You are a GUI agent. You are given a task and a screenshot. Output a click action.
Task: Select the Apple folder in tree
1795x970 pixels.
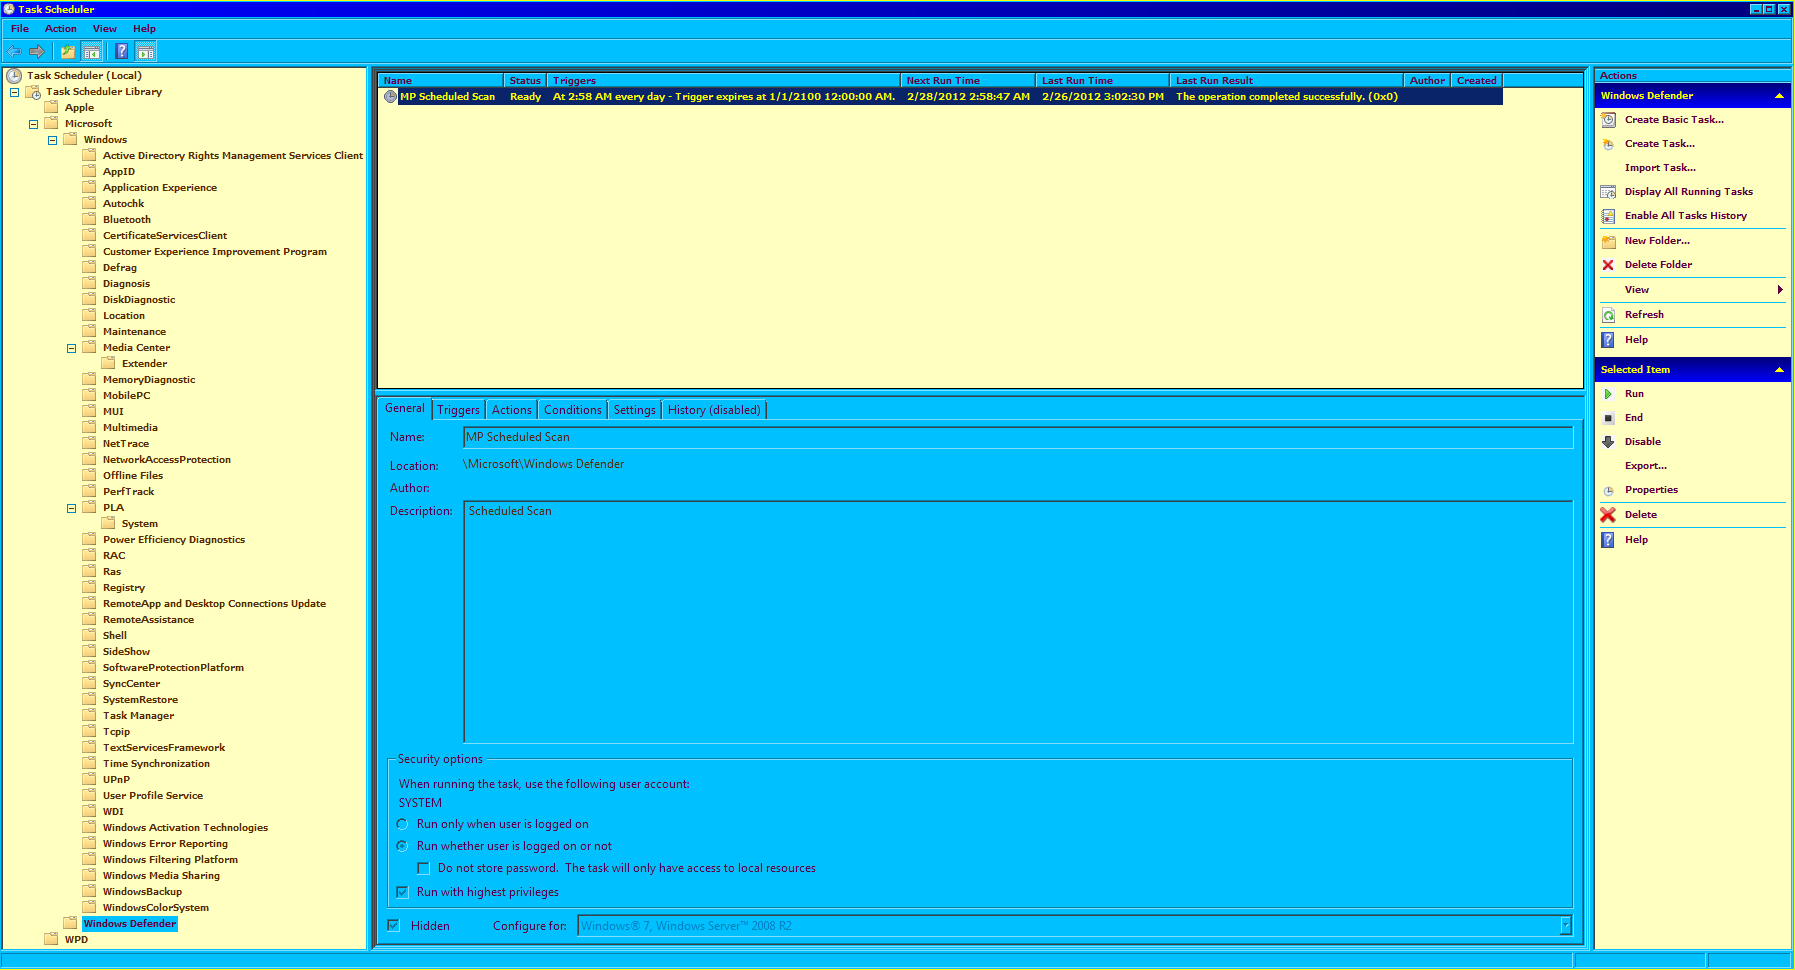pyautogui.click(x=80, y=108)
